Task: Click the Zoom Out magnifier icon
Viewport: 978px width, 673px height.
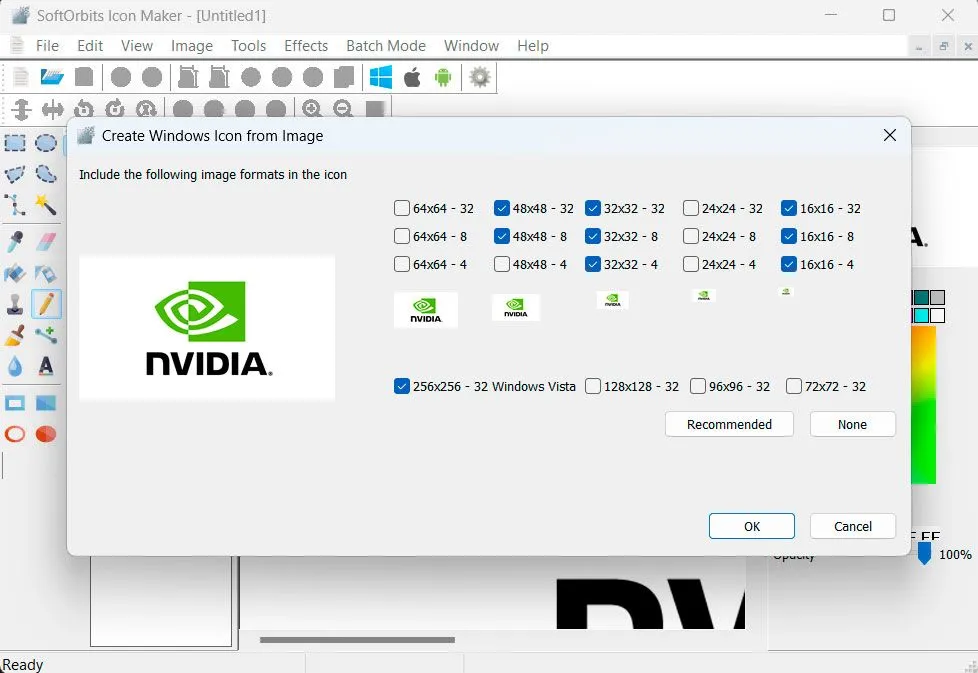Action: 342,109
